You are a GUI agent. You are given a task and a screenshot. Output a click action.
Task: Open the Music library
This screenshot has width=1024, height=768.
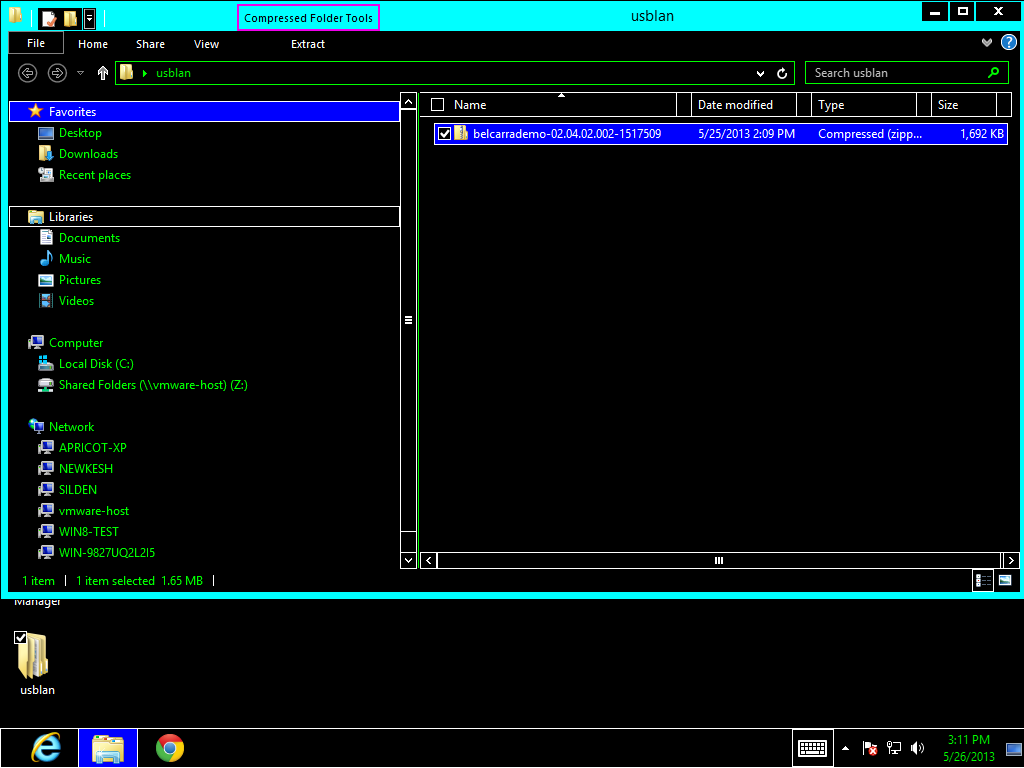click(x=74, y=259)
